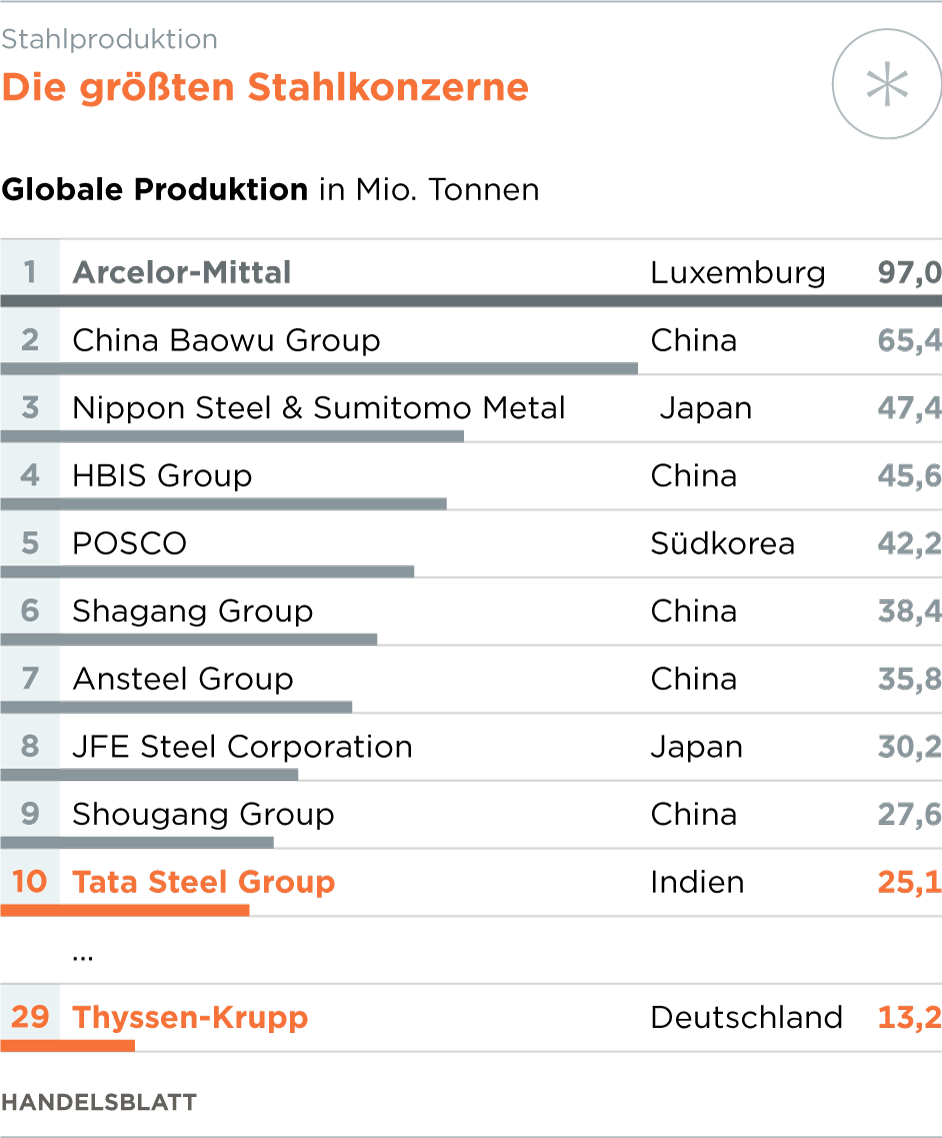Select Nippon Steel & Sumitomo Metal
942x1138 pixels.
point(319,408)
